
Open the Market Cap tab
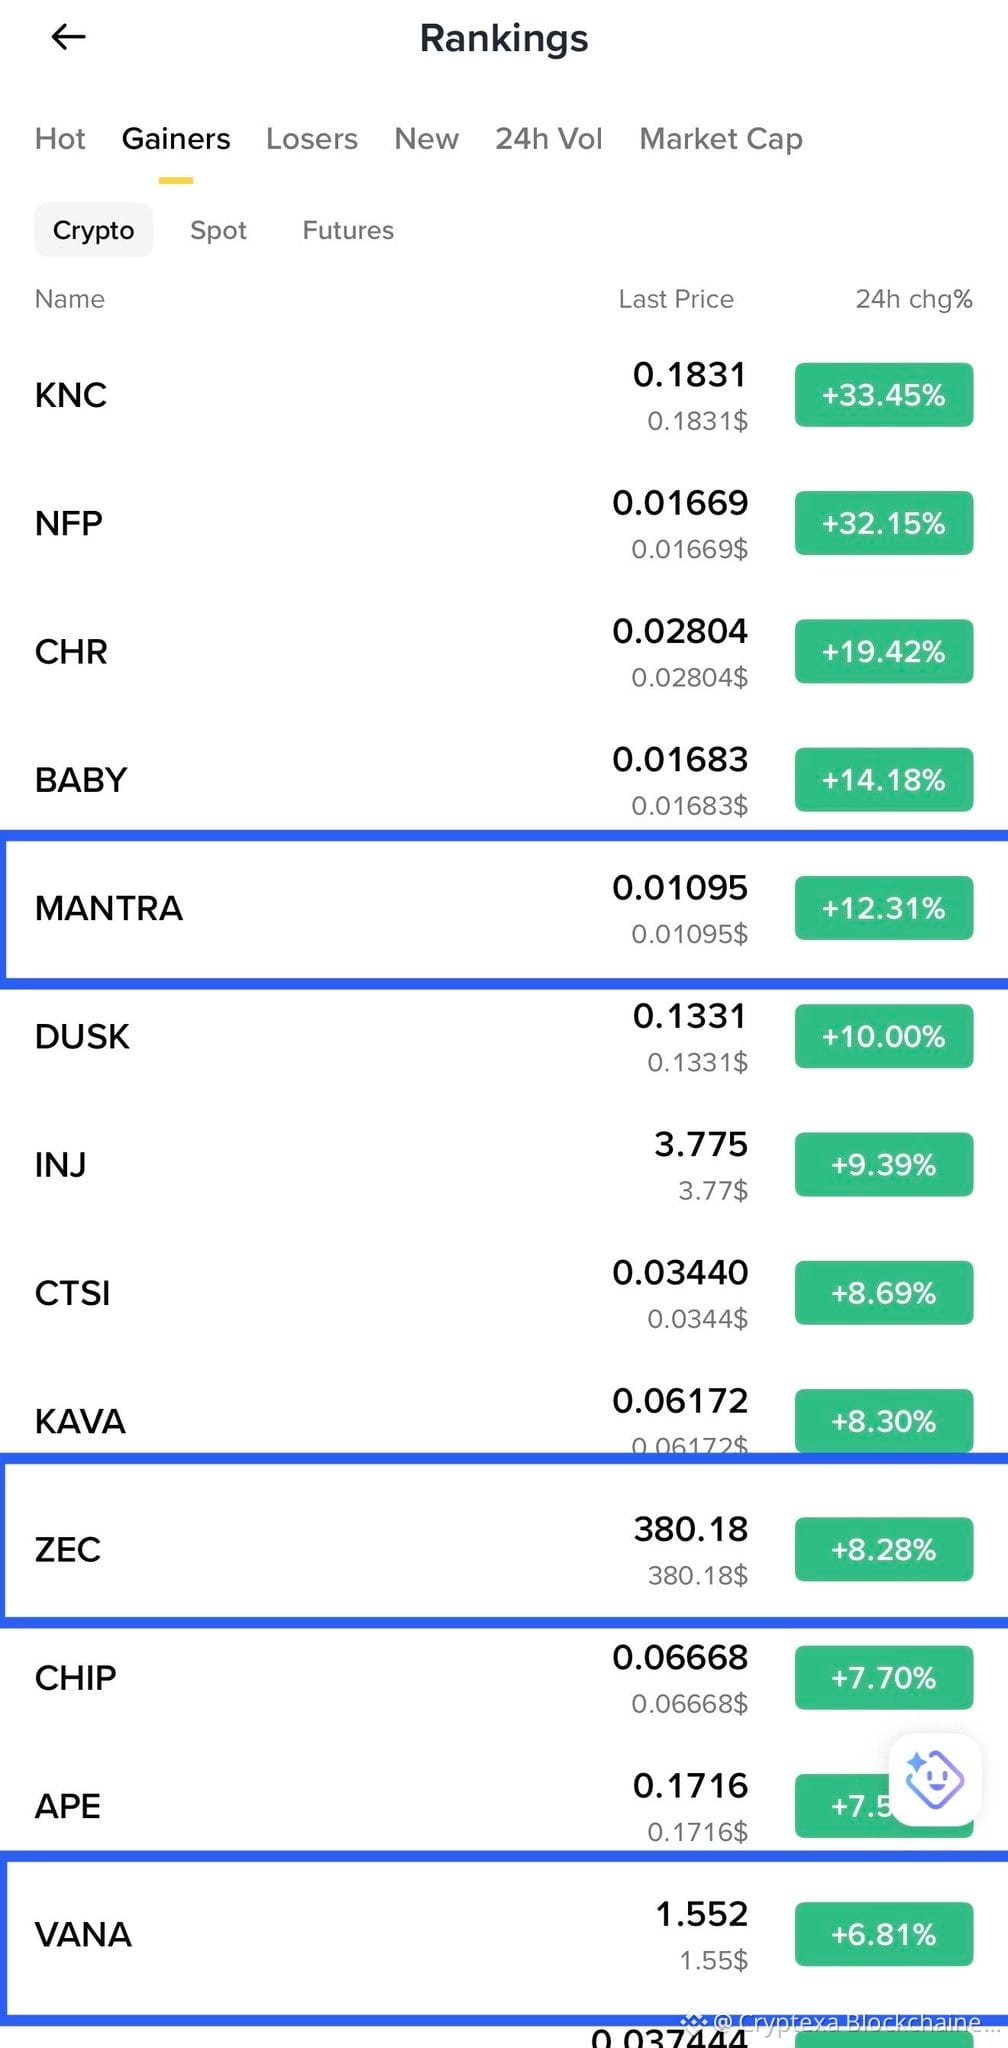(721, 139)
